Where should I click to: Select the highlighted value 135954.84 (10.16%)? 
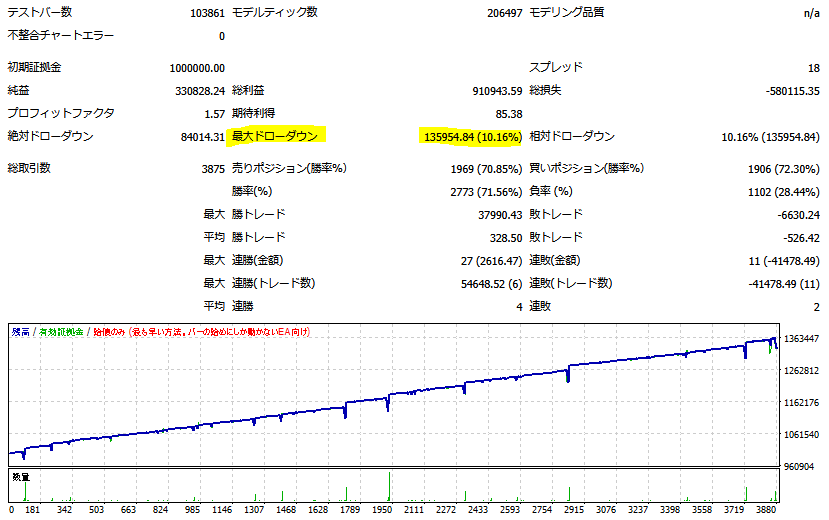click(x=471, y=137)
